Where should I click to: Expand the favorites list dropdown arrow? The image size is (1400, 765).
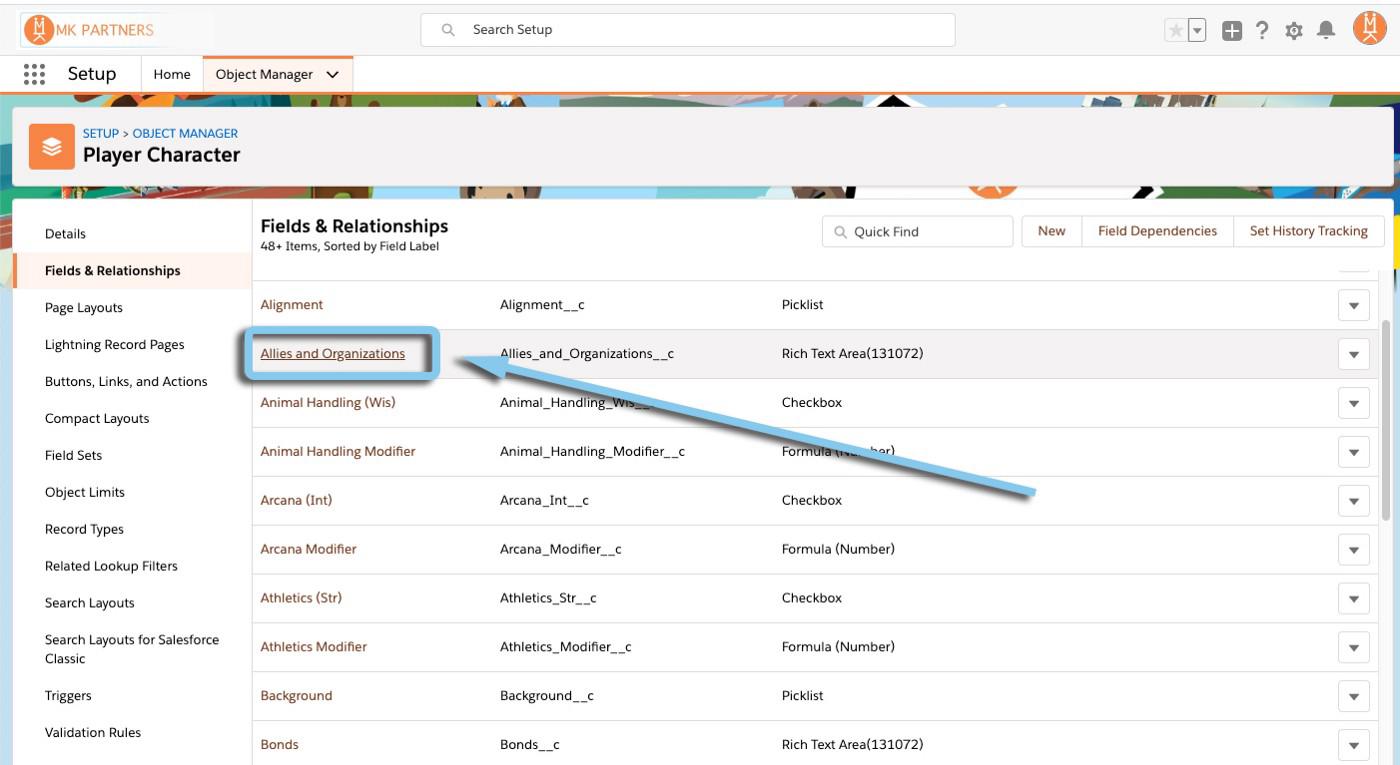1197,30
